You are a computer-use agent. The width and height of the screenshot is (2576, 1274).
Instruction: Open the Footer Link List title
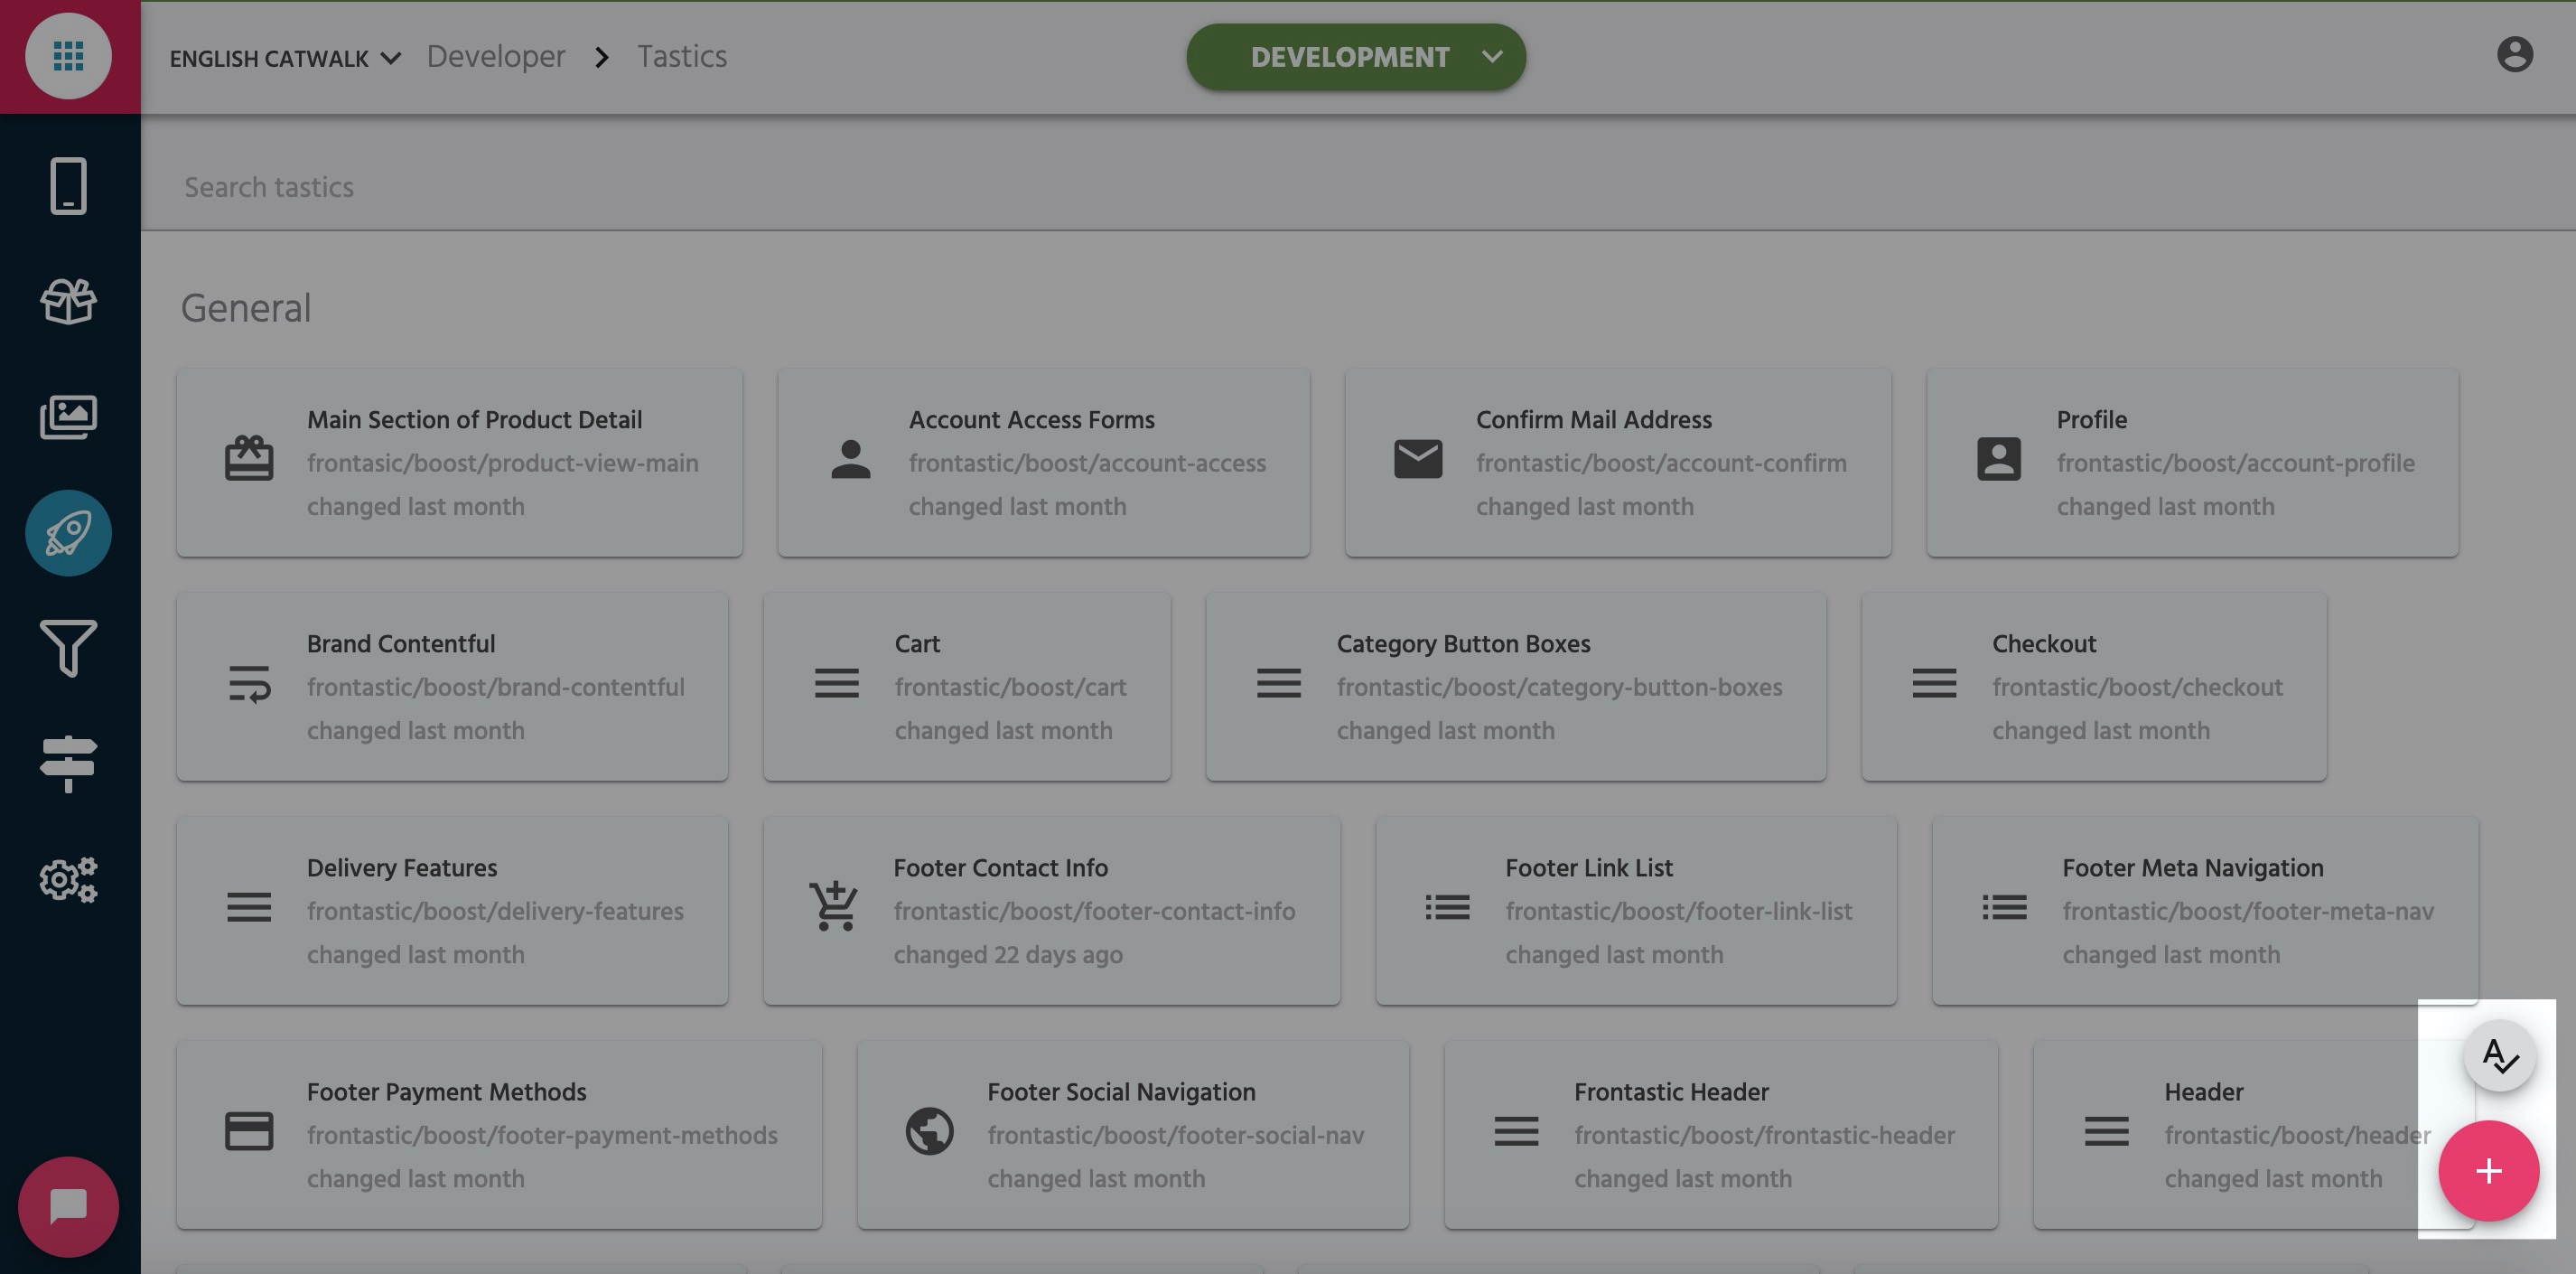[x=1588, y=867]
